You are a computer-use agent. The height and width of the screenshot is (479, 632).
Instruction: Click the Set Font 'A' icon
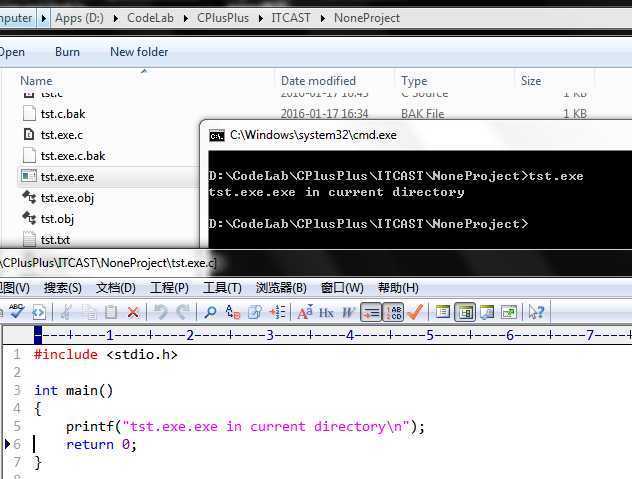click(305, 312)
